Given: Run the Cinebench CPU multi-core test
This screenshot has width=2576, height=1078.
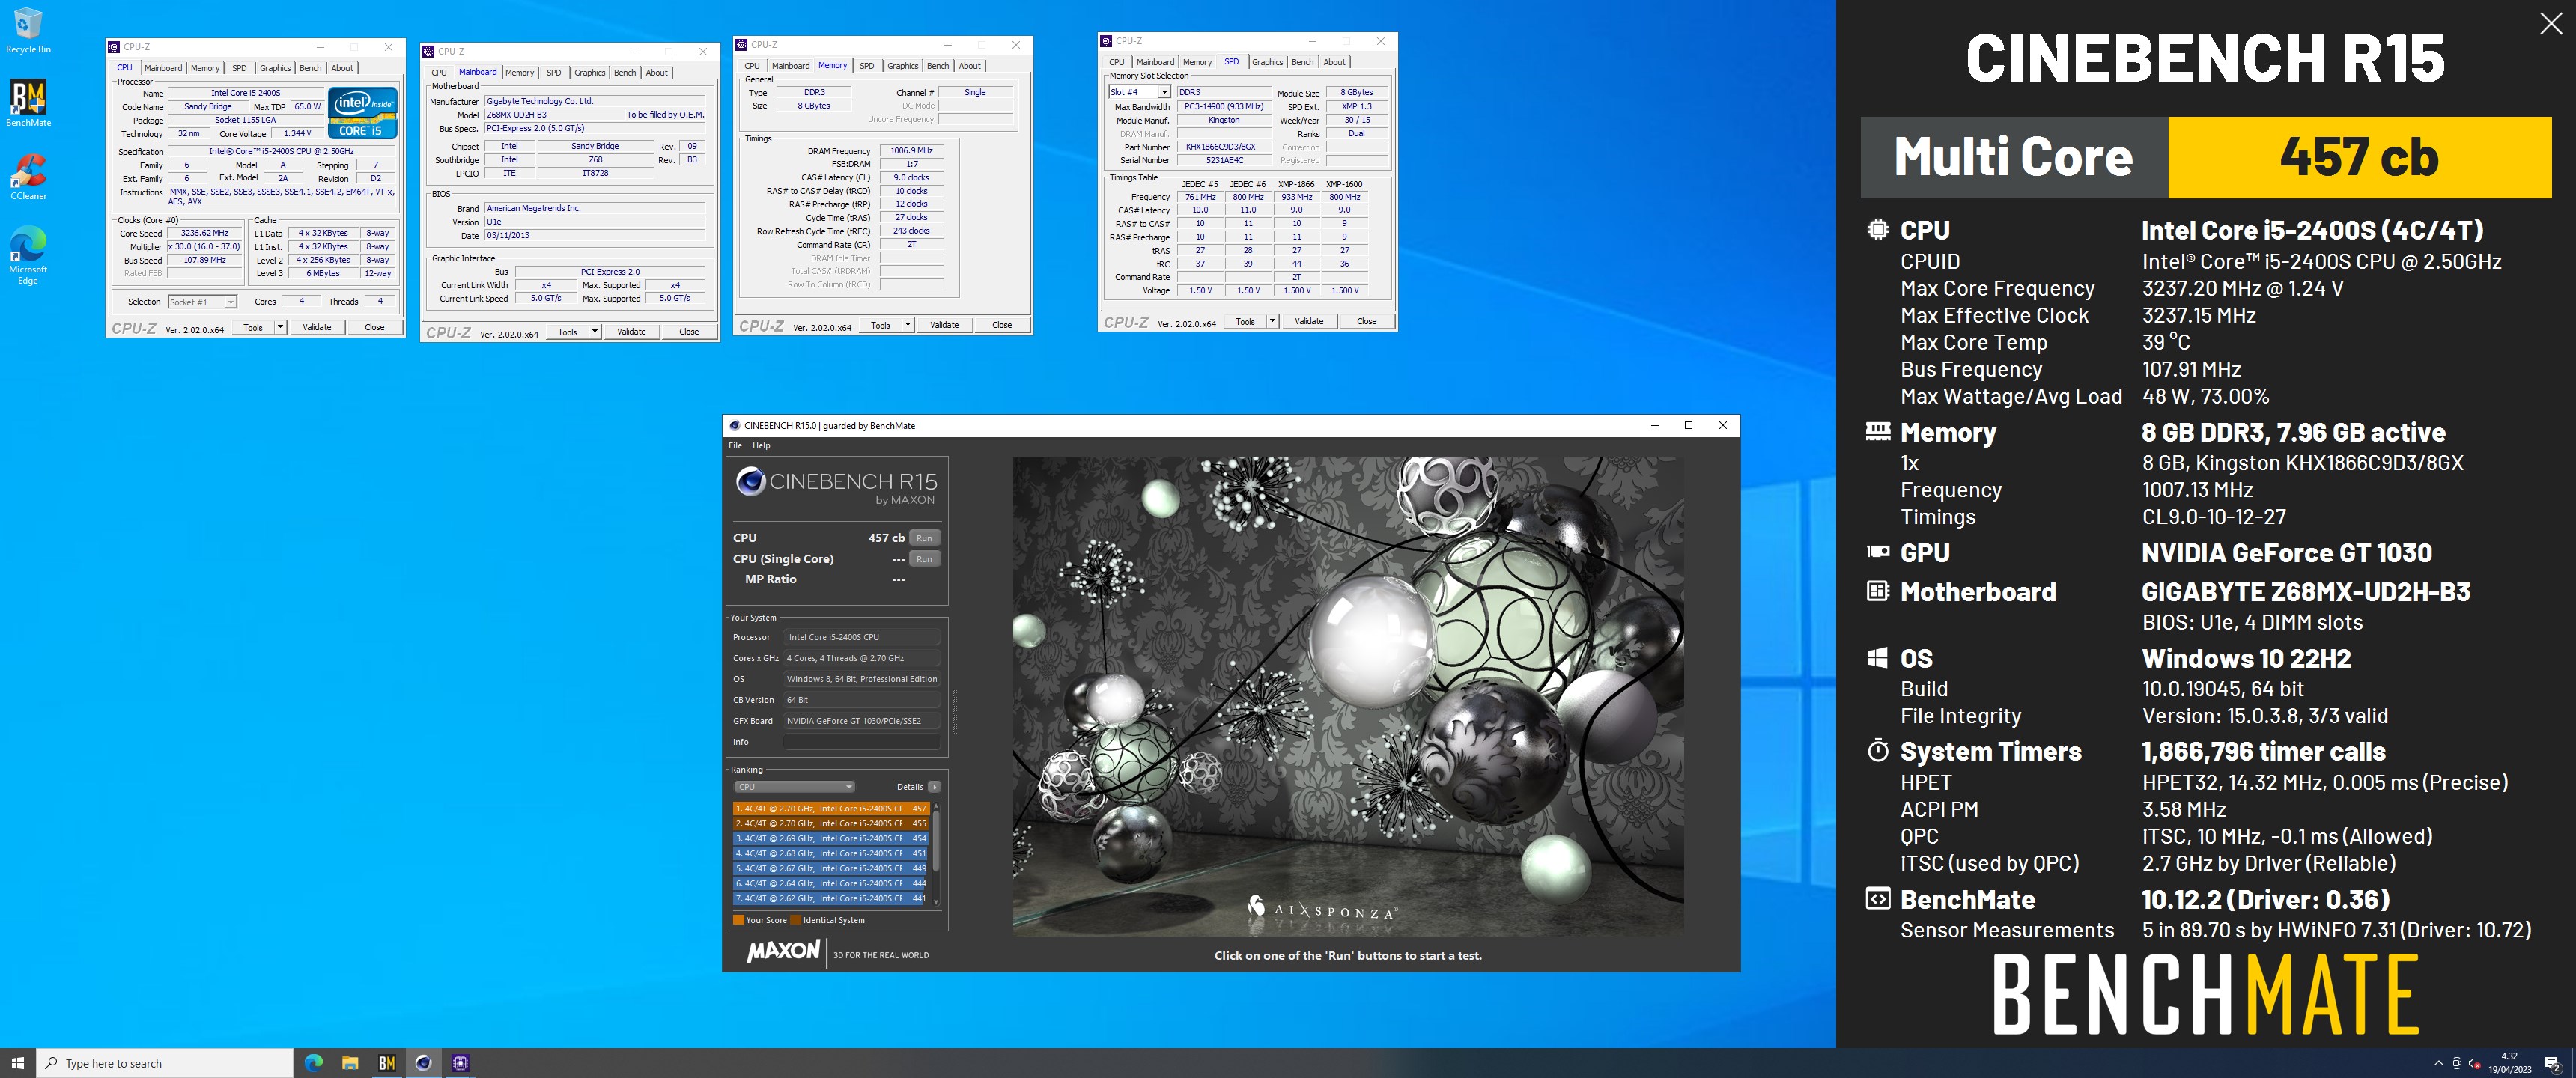Looking at the screenshot, I should (924, 538).
